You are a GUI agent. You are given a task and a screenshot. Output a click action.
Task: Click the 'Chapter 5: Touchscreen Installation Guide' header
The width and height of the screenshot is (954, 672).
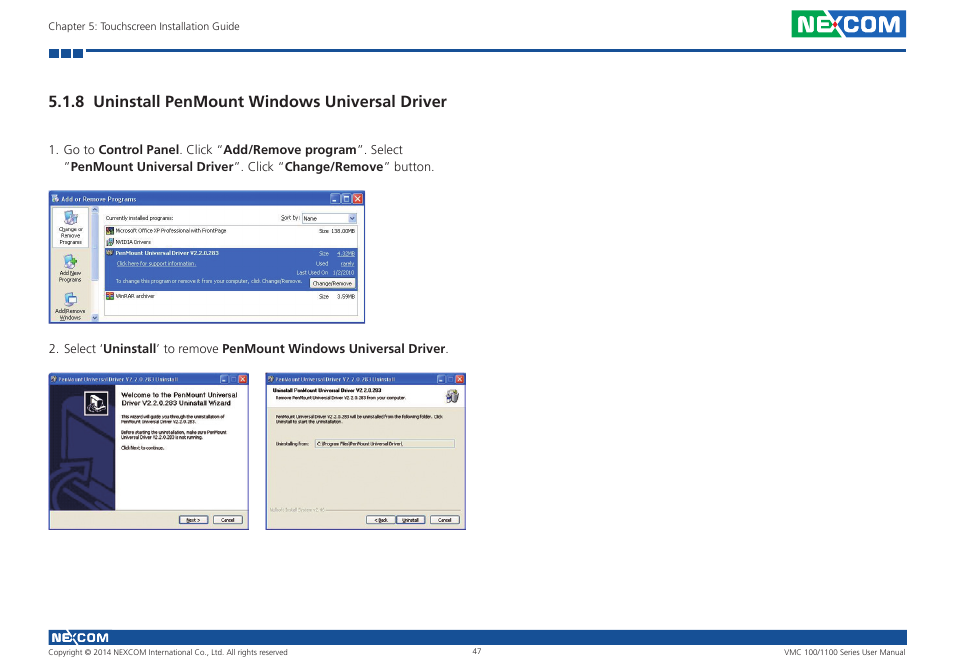click(x=144, y=26)
